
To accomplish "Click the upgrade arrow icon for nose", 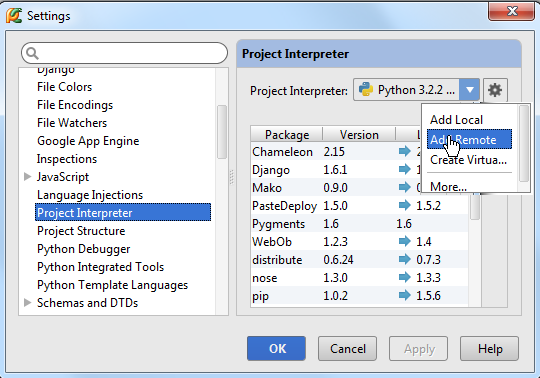I will [x=405, y=277].
